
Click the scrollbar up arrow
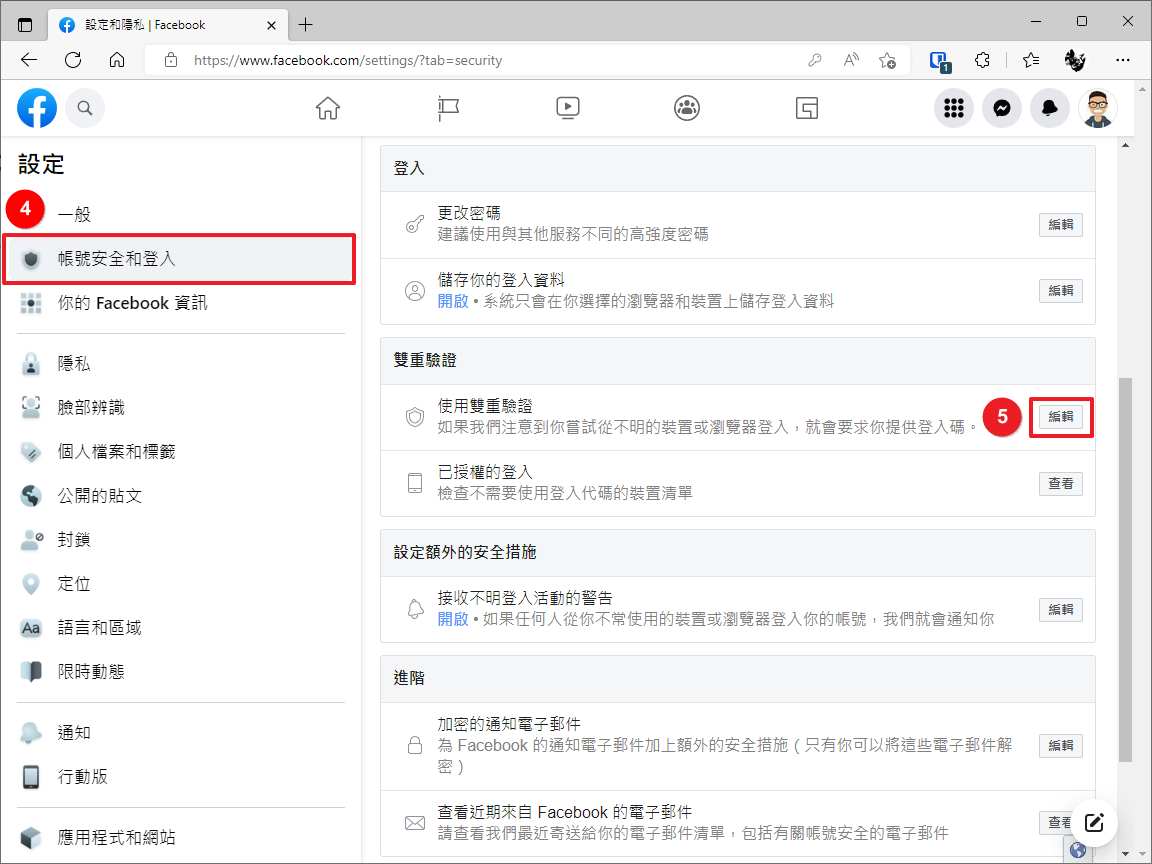(1125, 145)
